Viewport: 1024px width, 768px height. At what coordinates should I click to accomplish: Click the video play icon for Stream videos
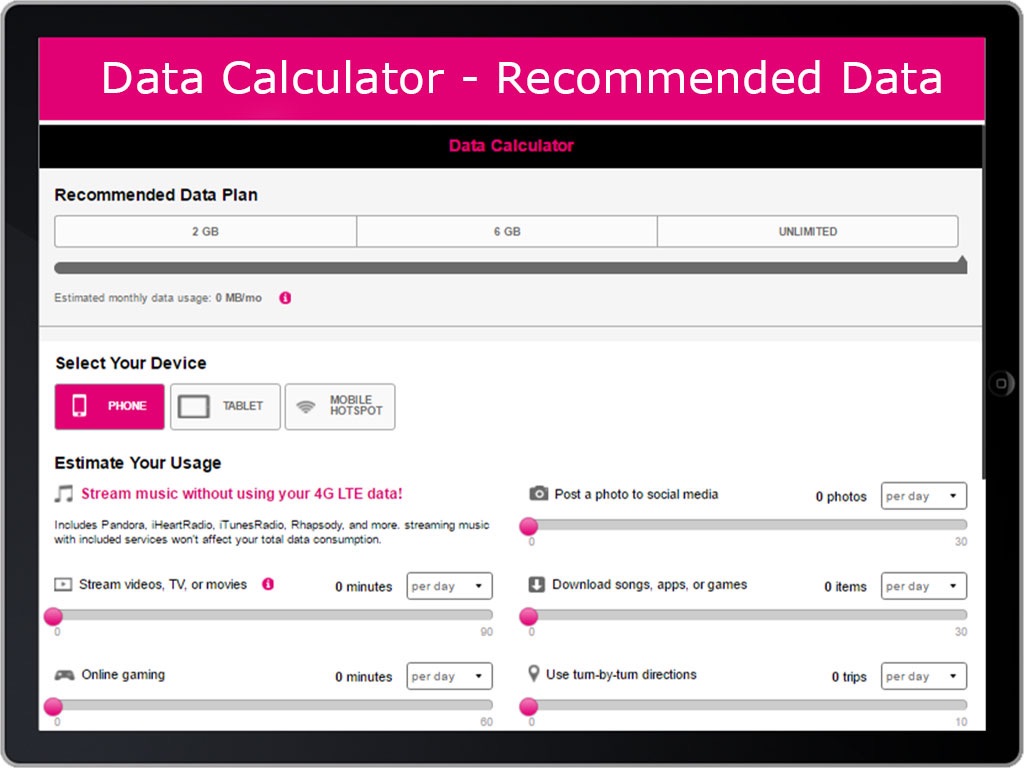click(x=63, y=584)
